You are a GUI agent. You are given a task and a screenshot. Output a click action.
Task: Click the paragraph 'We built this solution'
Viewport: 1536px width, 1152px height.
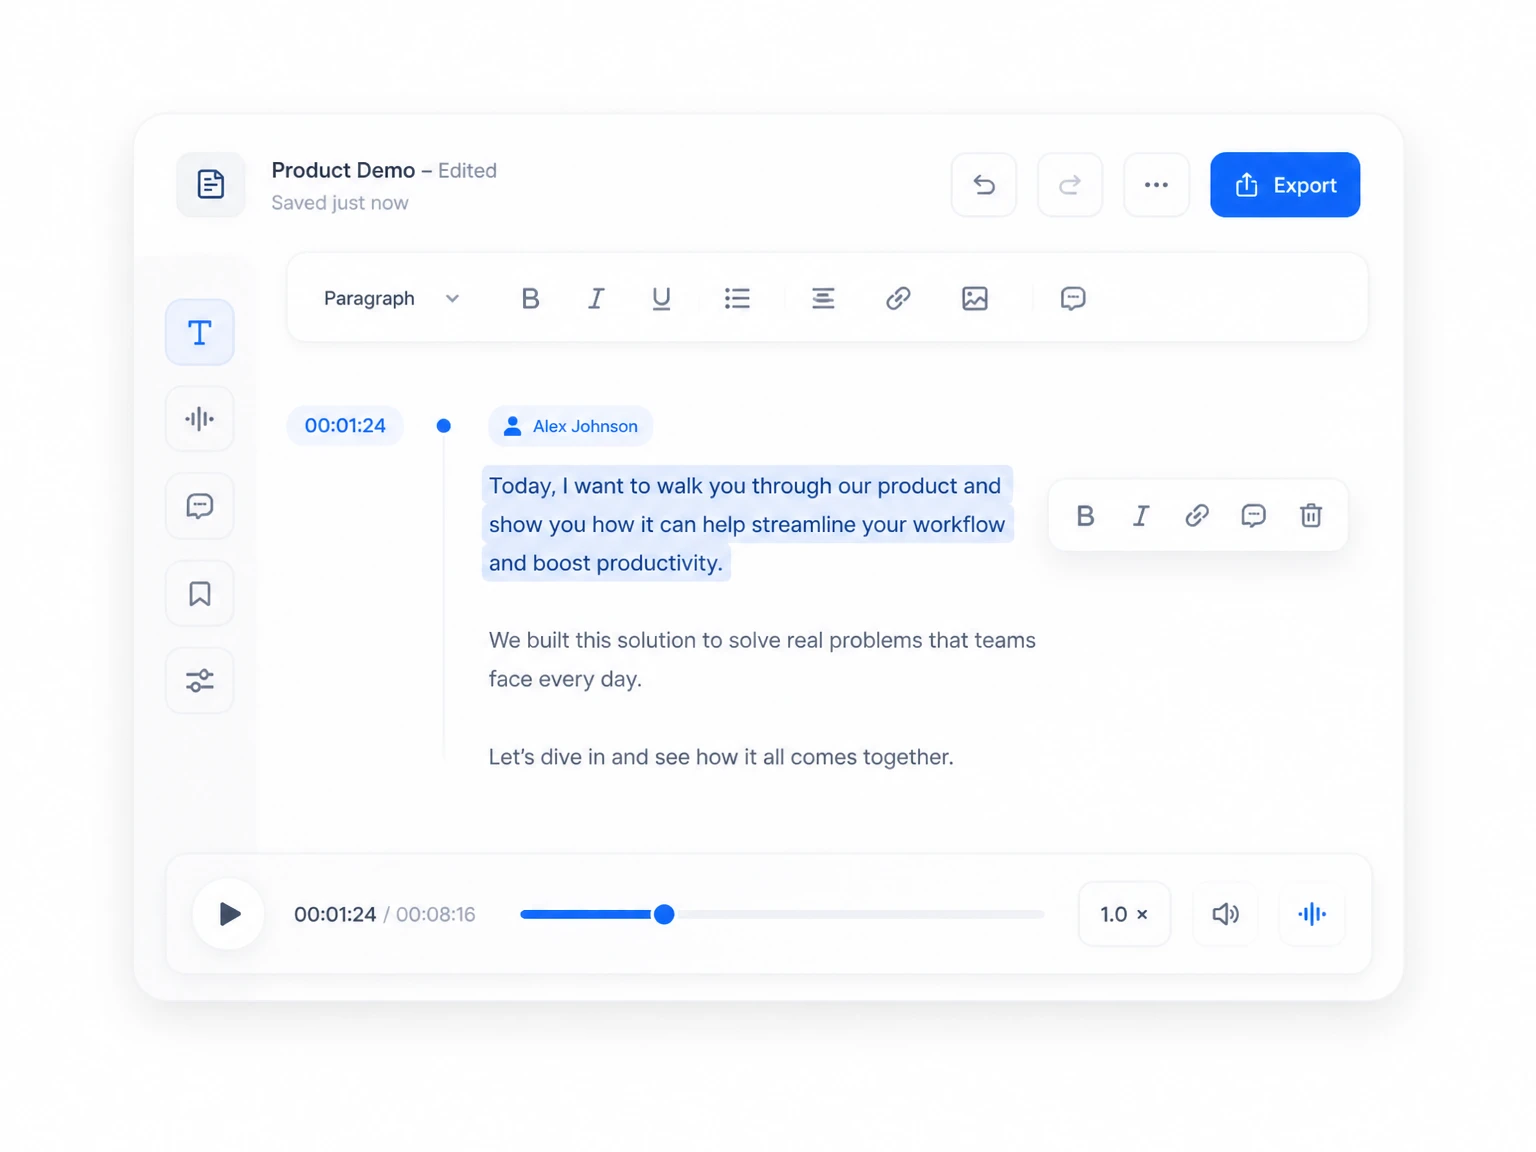[762, 659]
